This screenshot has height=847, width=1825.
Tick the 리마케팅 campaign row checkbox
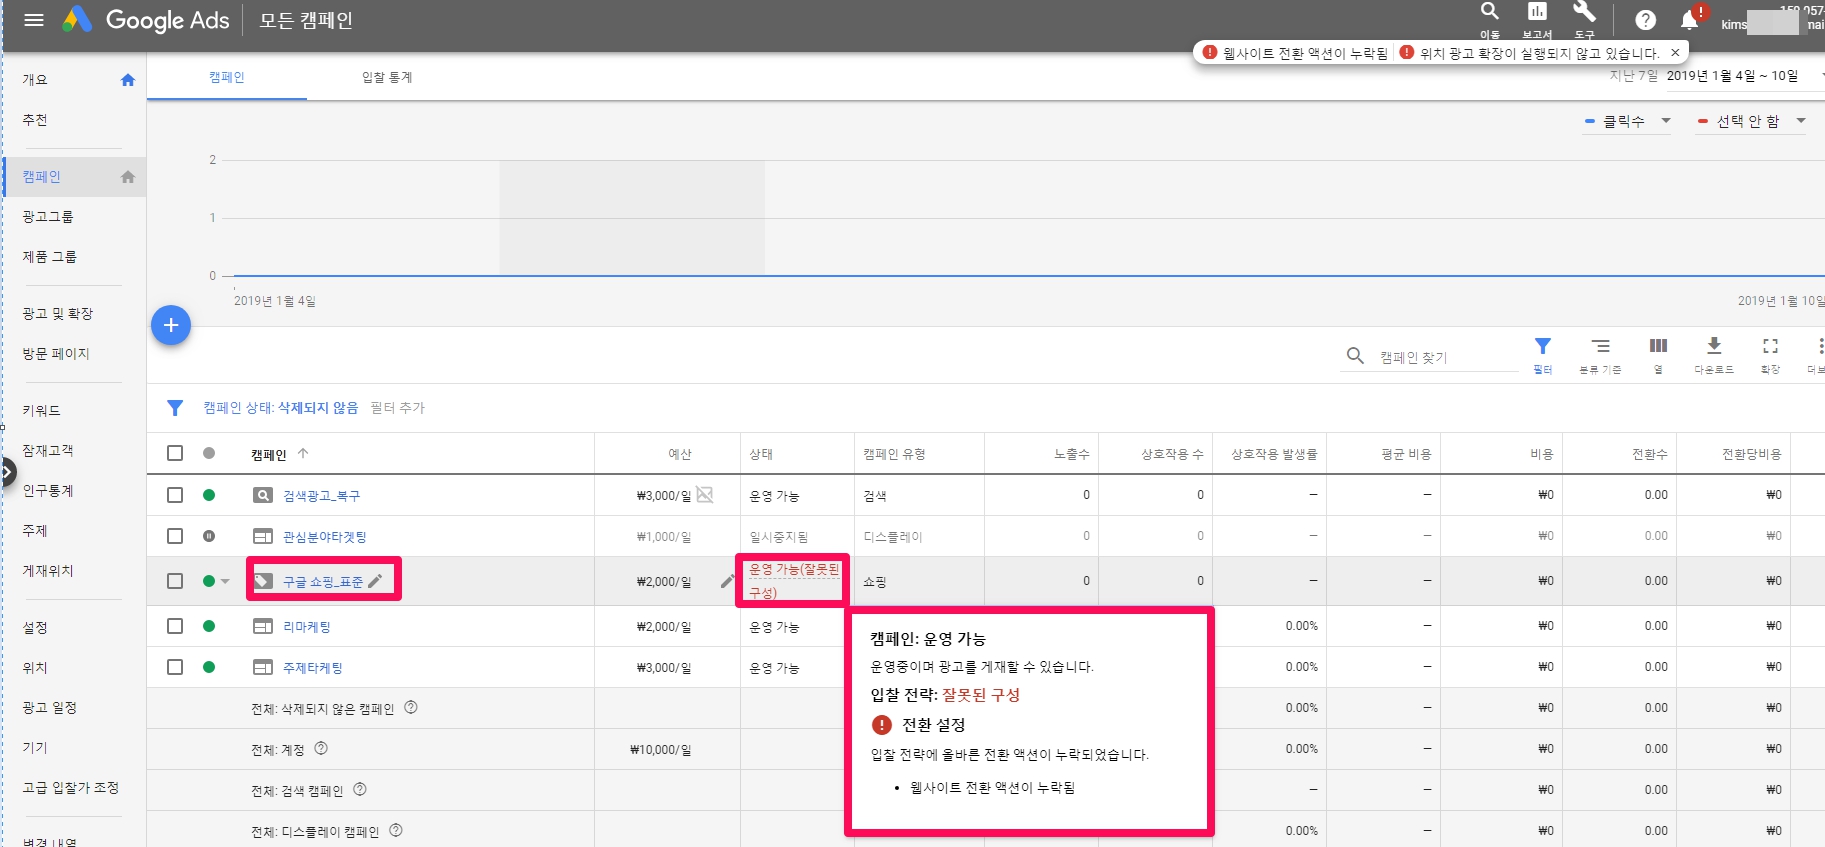(x=175, y=626)
